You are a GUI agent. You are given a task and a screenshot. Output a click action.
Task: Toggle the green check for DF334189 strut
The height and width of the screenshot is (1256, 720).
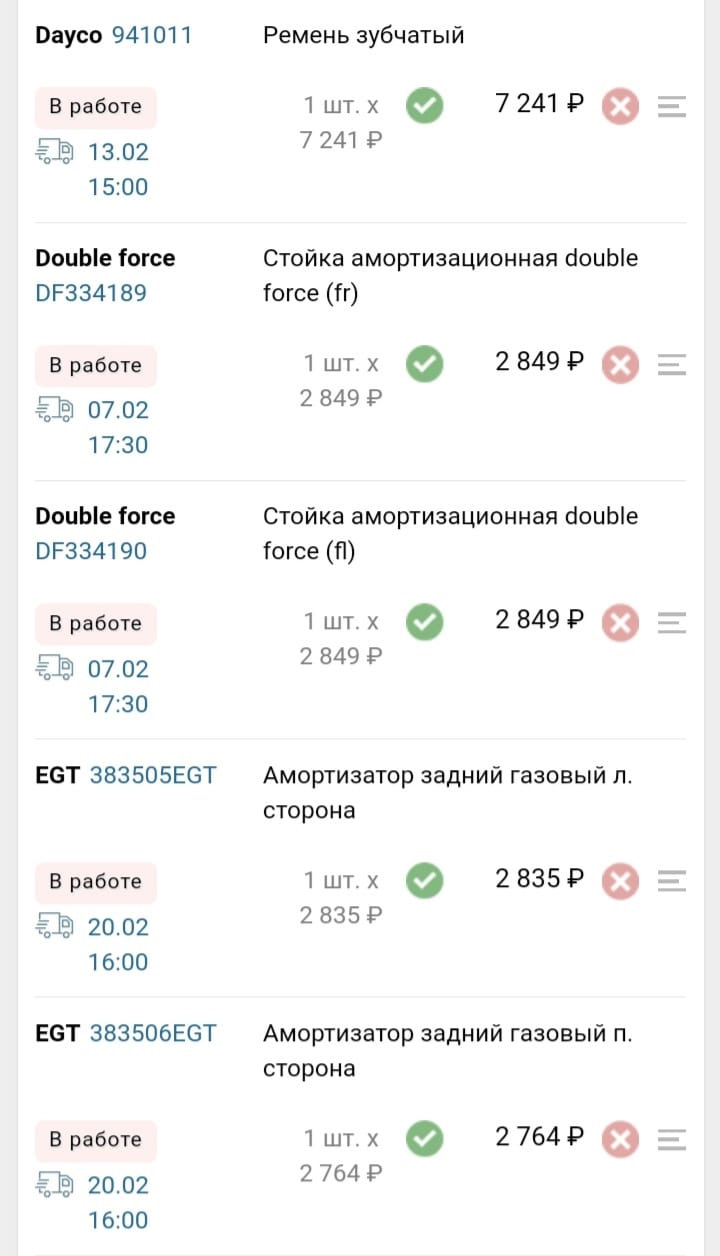tap(423, 364)
